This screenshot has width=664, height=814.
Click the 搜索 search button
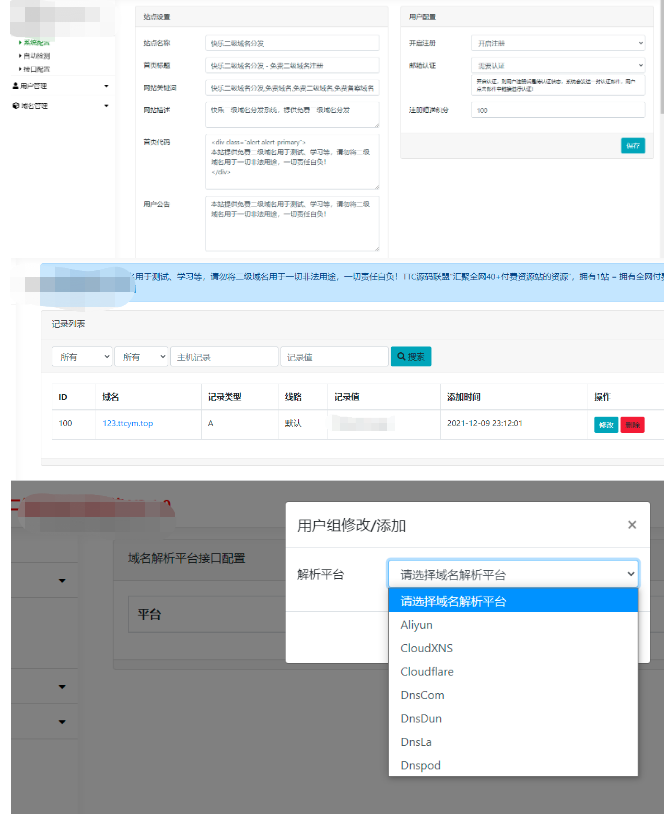(410, 356)
